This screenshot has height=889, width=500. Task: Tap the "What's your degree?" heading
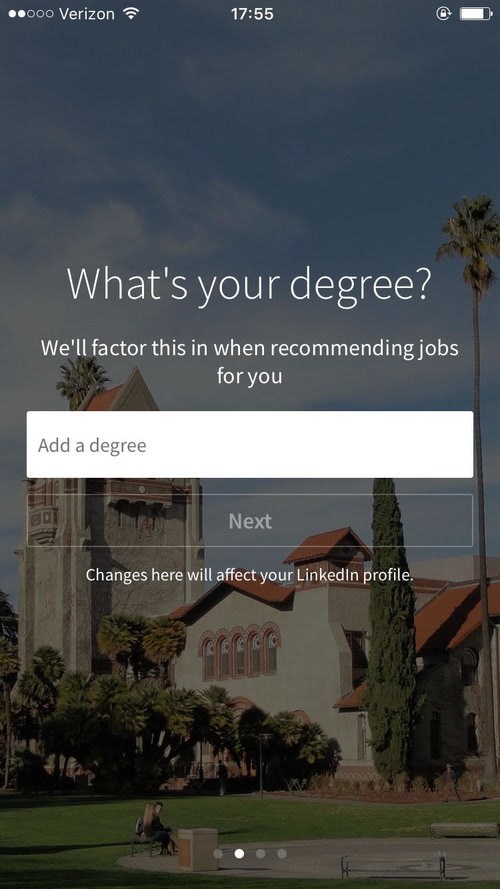[249, 285]
